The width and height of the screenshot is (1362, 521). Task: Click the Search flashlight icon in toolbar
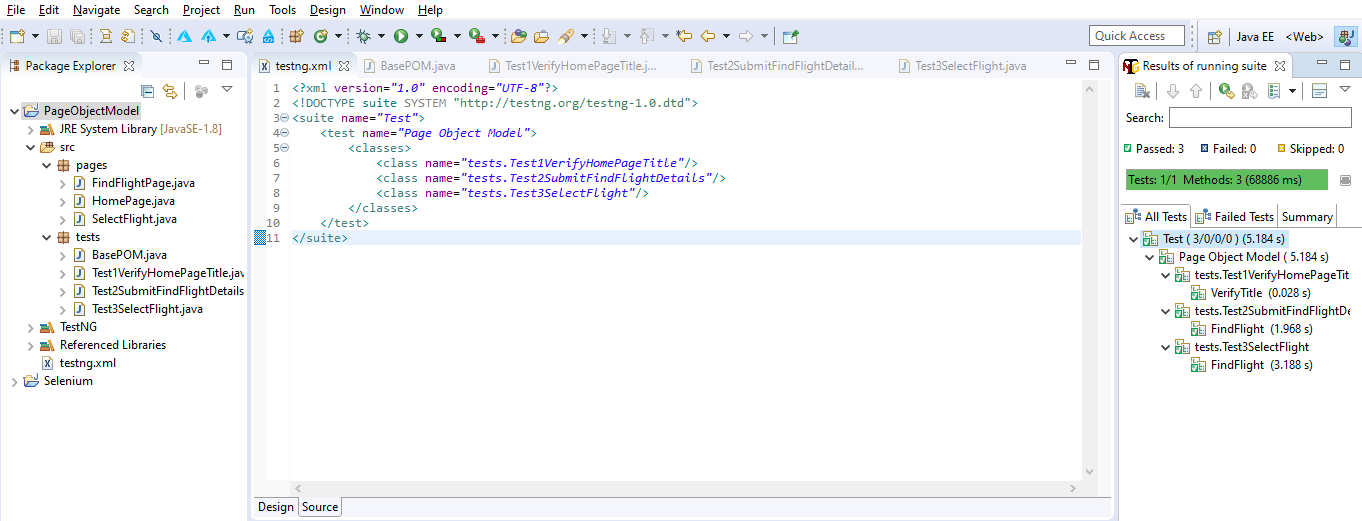566,36
